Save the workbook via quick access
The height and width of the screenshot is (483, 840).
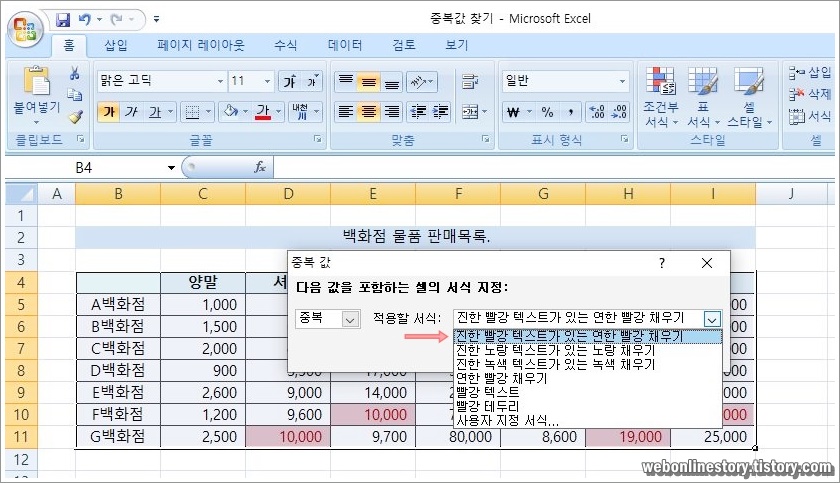[63, 20]
